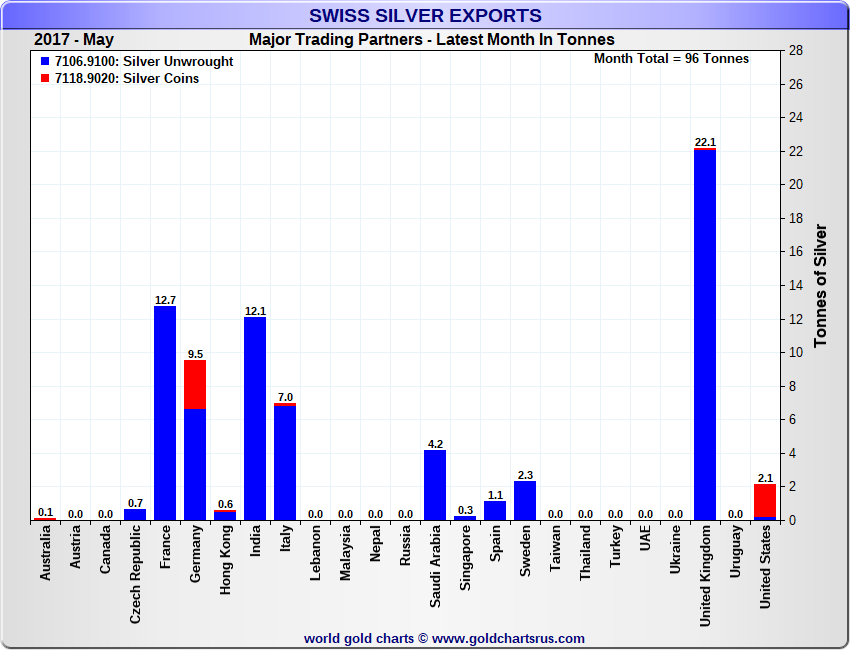Select the Saudi Arabia bar

pos(435,485)
